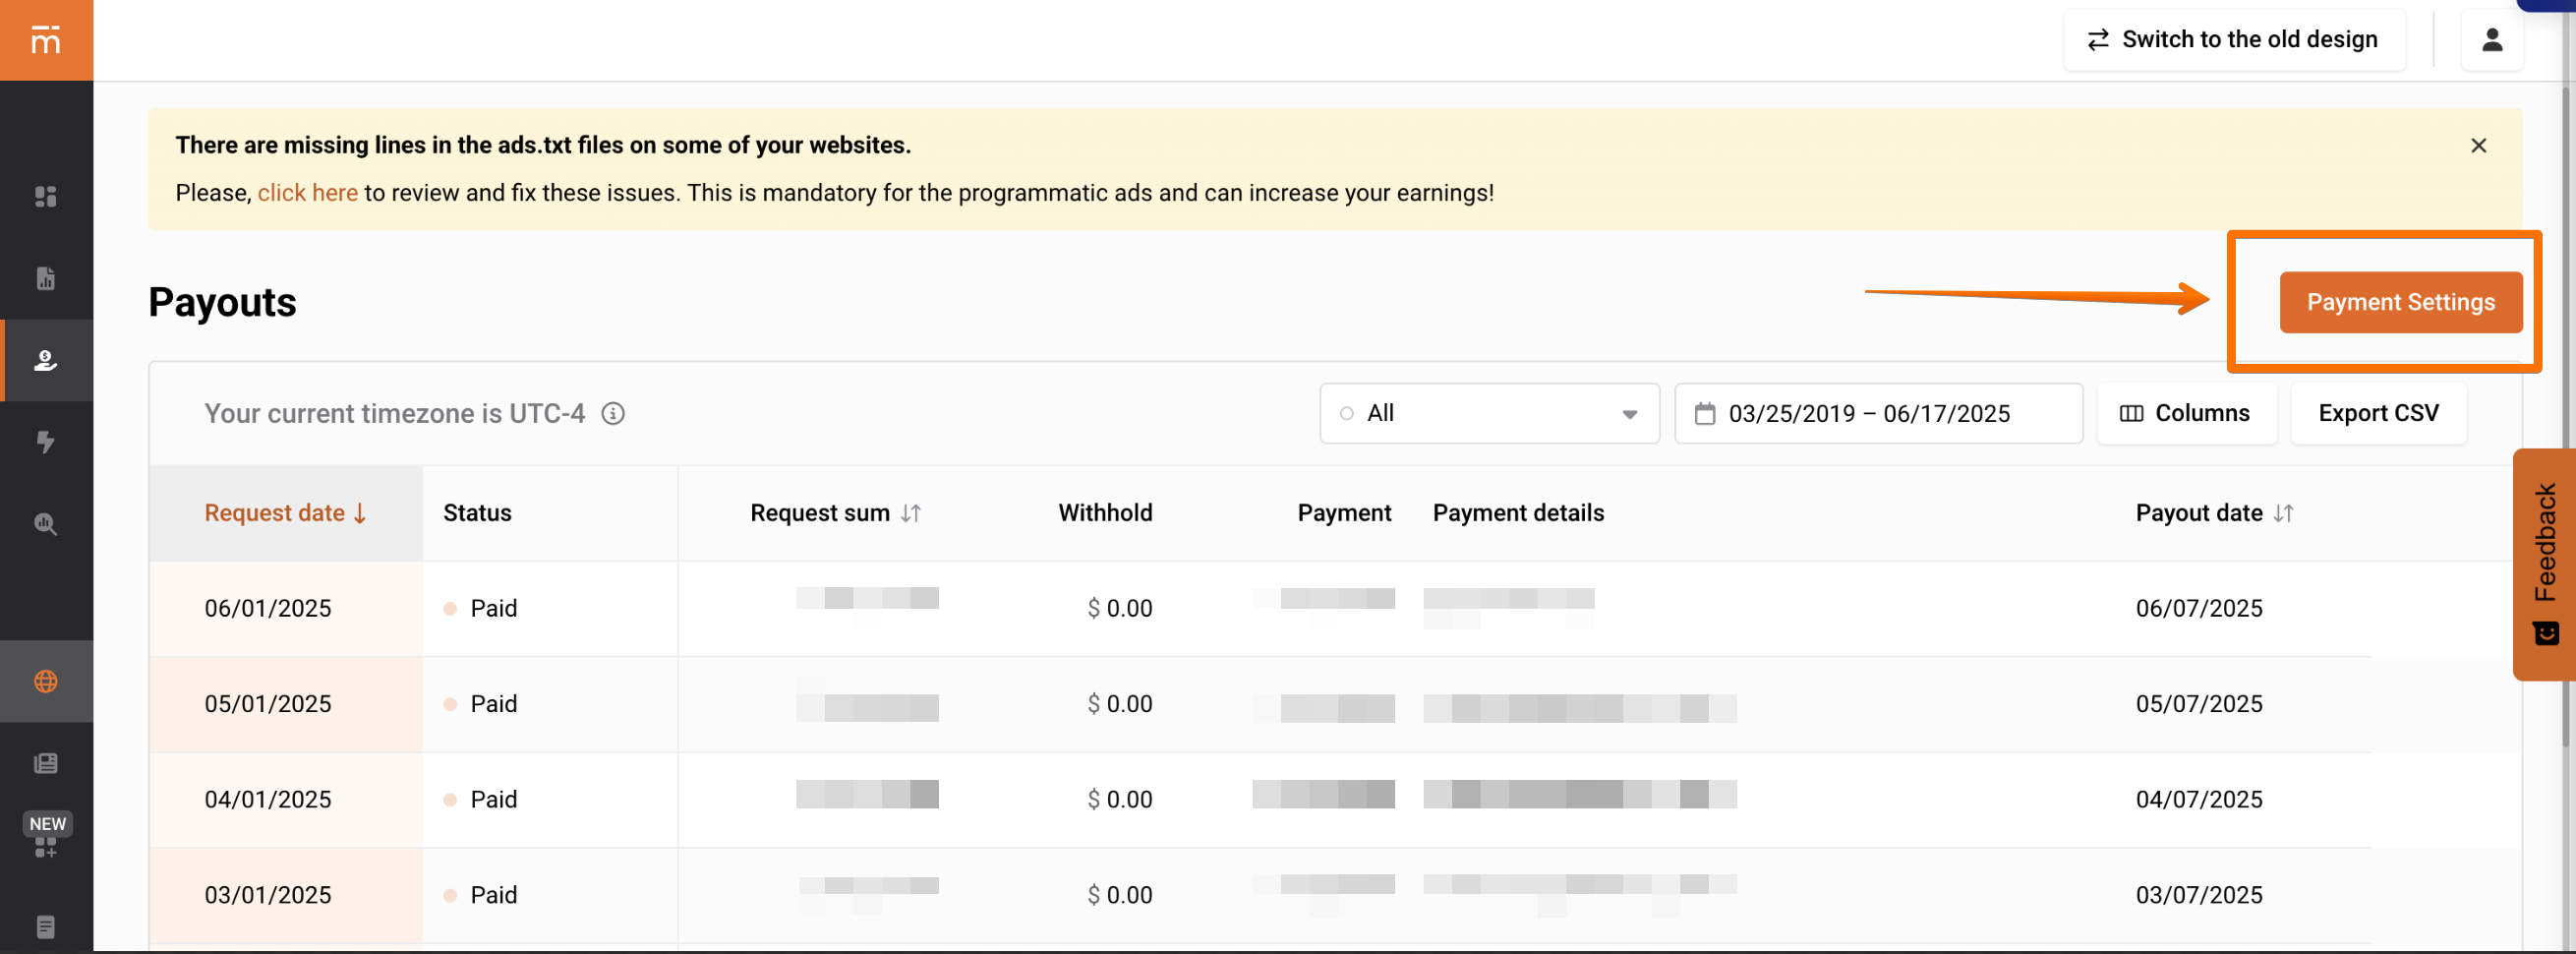The height and width of the screenshot is (954, 2576).
Task: Follow the 'click here' link in banner
Action: tap(307, 193)
